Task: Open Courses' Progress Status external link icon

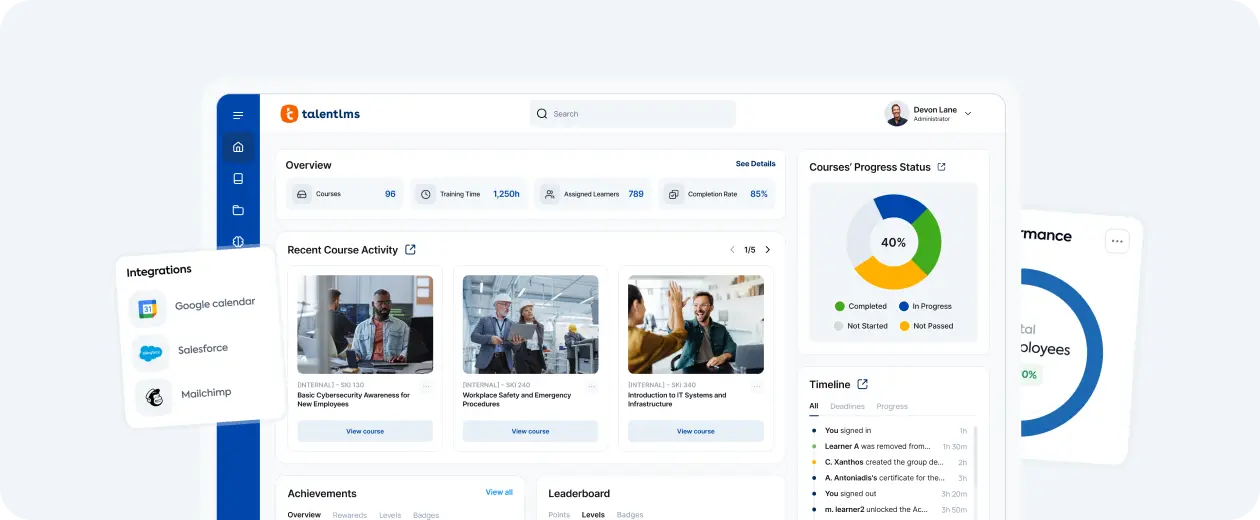Action: click(941, 167)
